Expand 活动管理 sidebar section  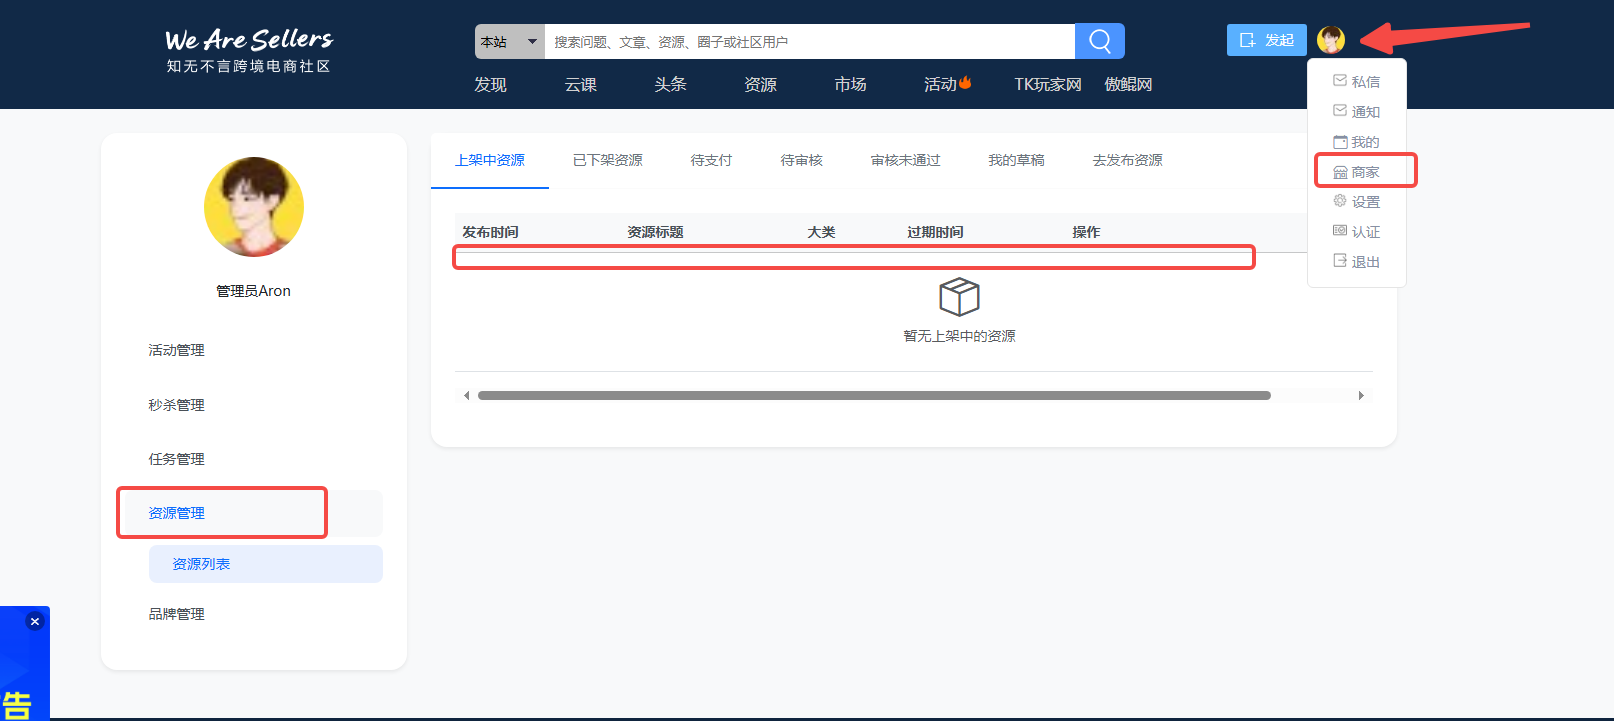177,350
